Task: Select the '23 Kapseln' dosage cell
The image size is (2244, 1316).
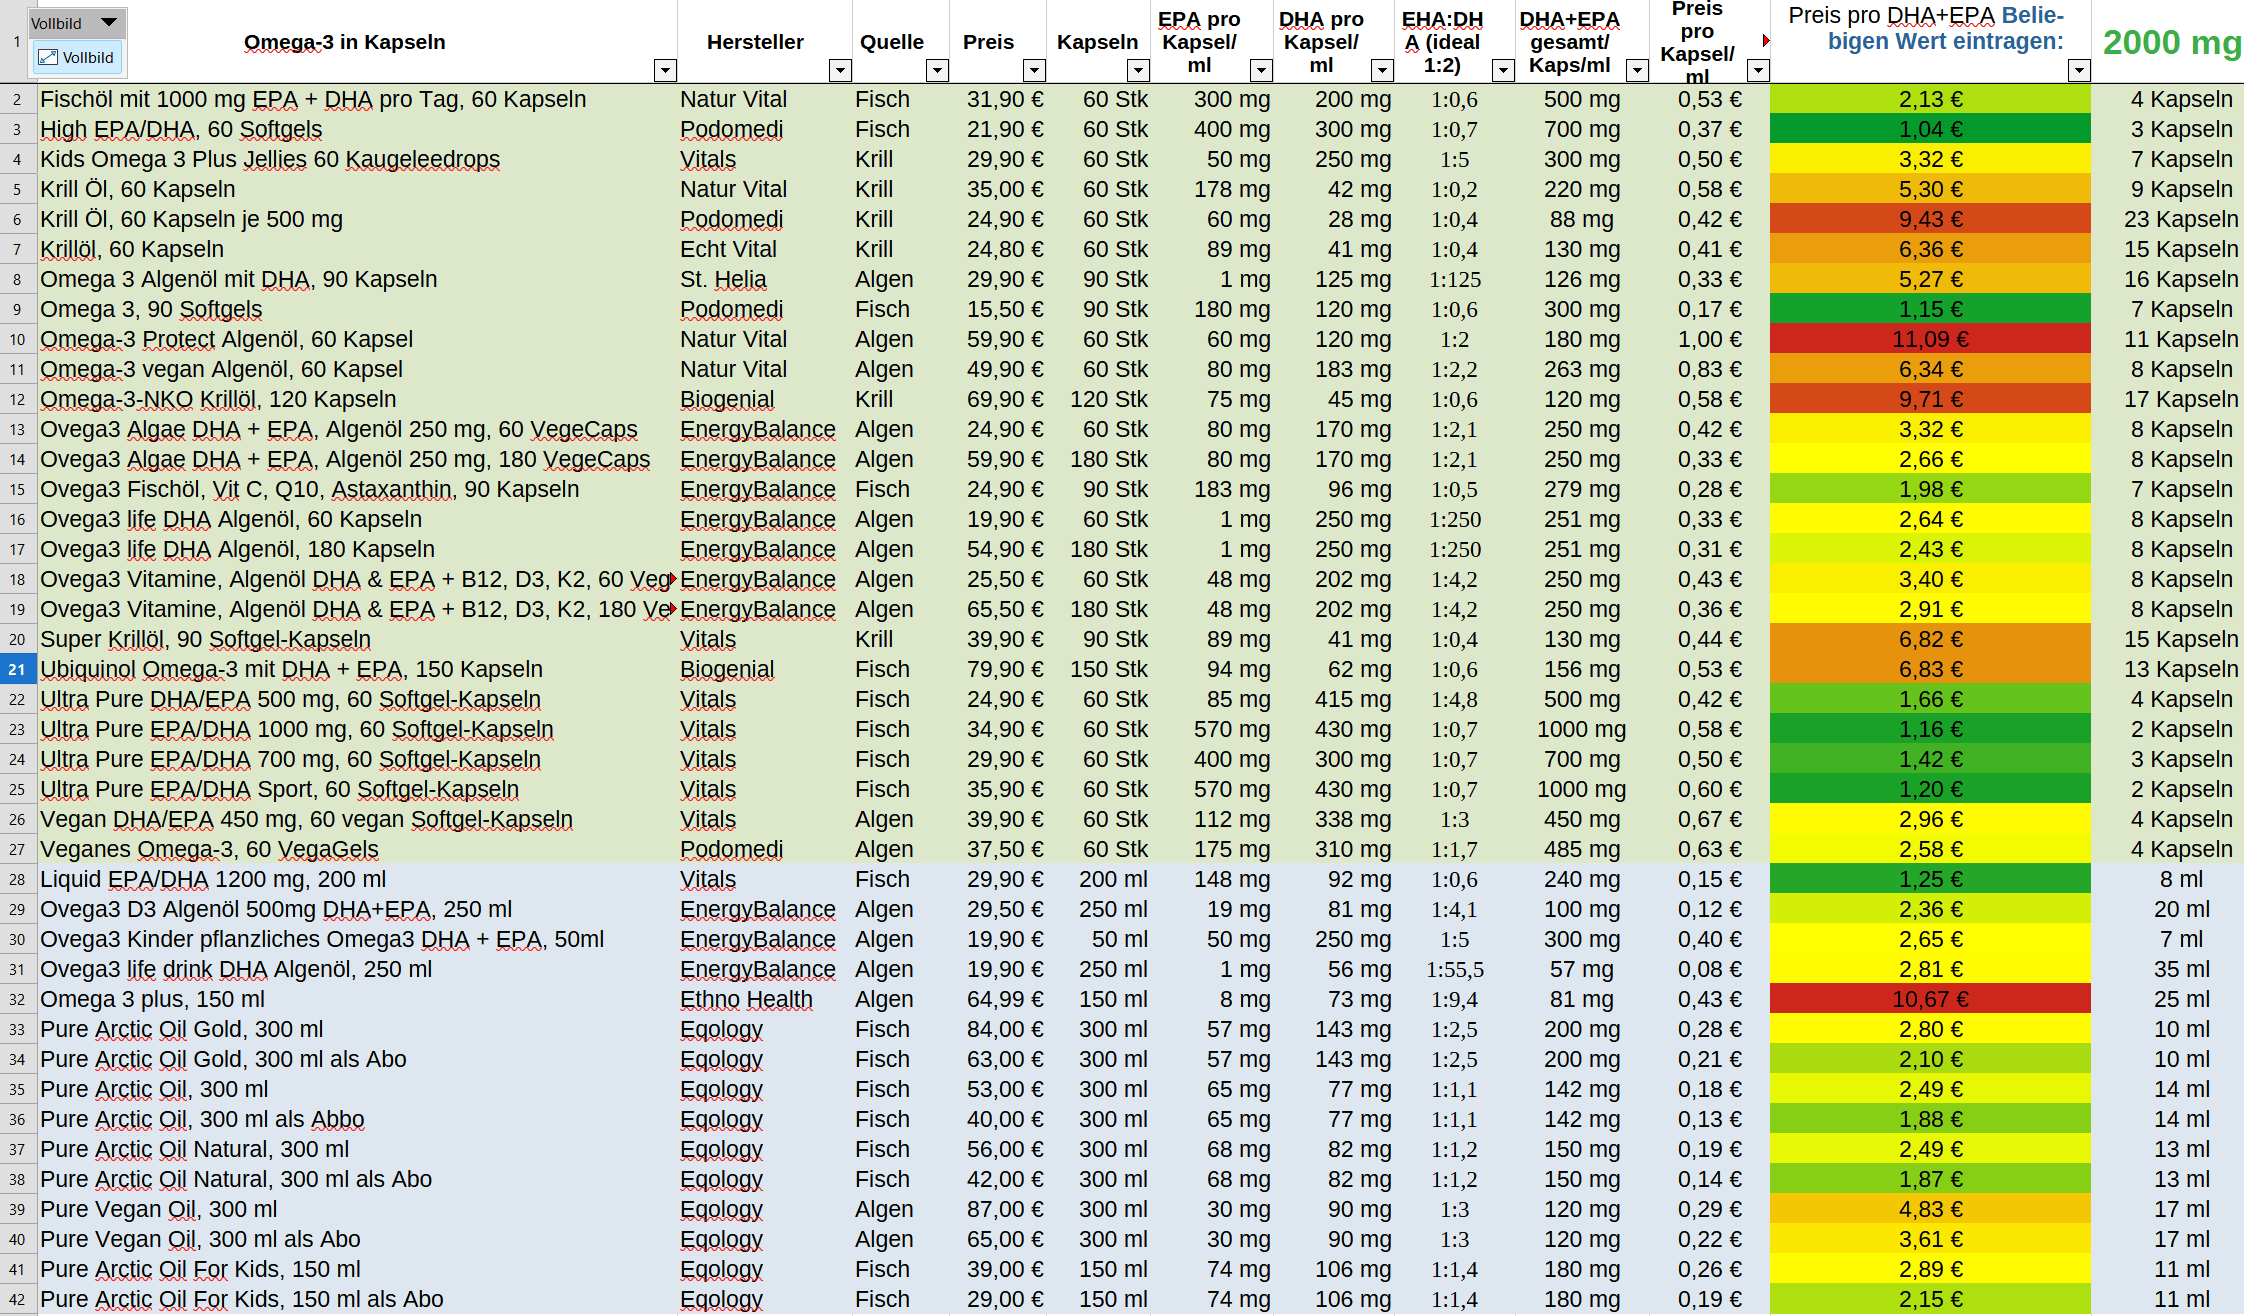Action: click(x=2168, y=219)
